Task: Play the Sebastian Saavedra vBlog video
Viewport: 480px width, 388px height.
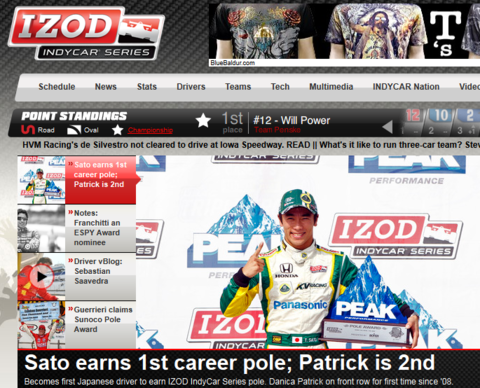Action: pos(41,277)
